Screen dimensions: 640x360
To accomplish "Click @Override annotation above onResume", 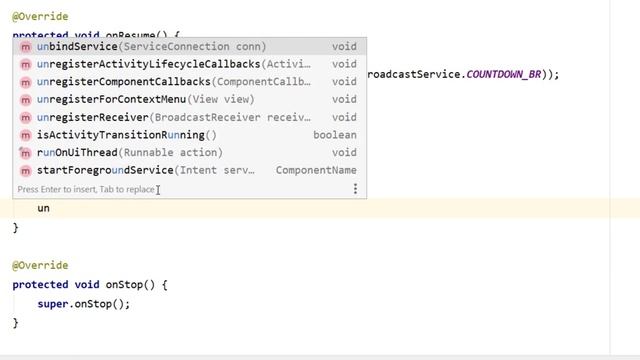I will [40, 16].
